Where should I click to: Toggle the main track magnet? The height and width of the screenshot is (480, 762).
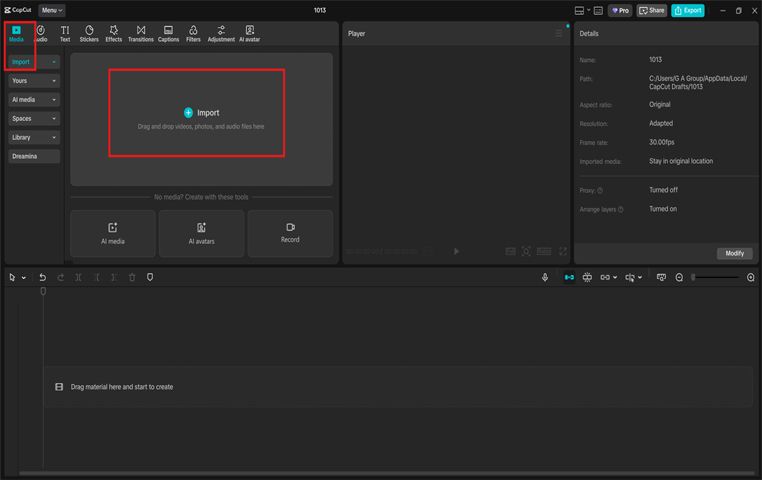pyautogui.click(x=569, y=277)
